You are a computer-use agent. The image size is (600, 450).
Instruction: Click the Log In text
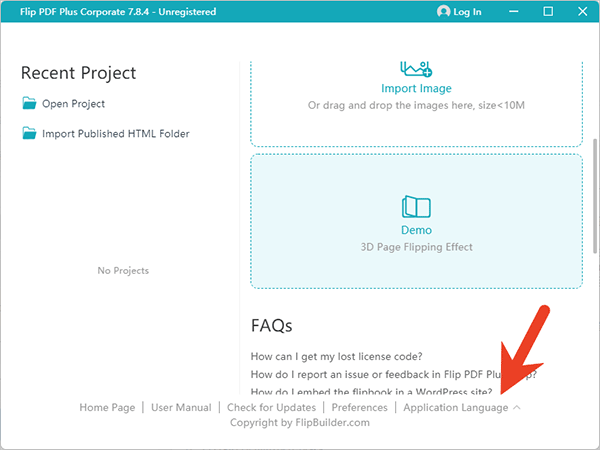[467, 12]
